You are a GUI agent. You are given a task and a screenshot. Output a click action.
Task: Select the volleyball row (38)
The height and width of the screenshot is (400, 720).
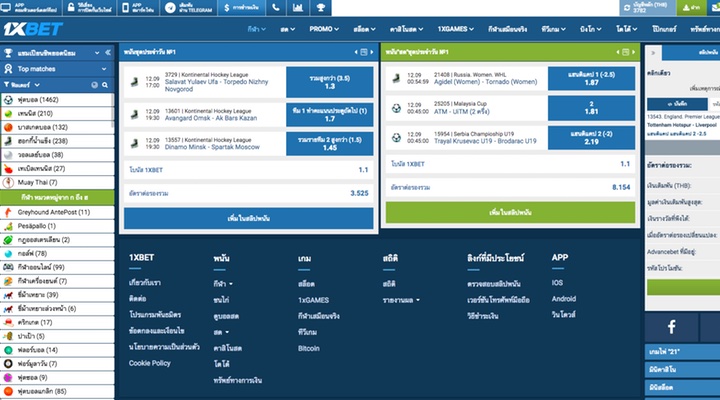(57, 155)
